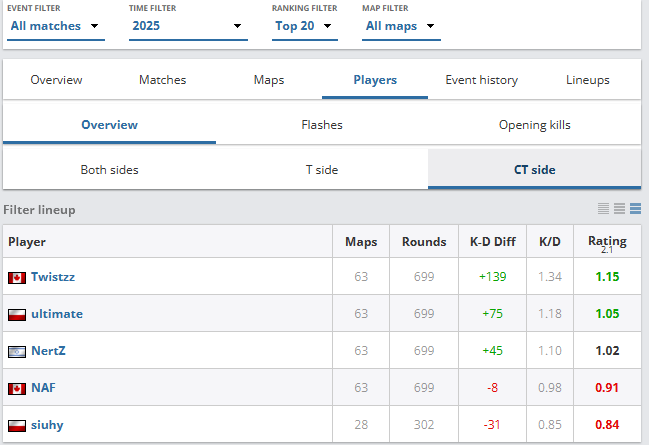This screenshot has width=649, height=445.
Task: Click the Poland flag next to siuhy
Action: click(17, 426)
